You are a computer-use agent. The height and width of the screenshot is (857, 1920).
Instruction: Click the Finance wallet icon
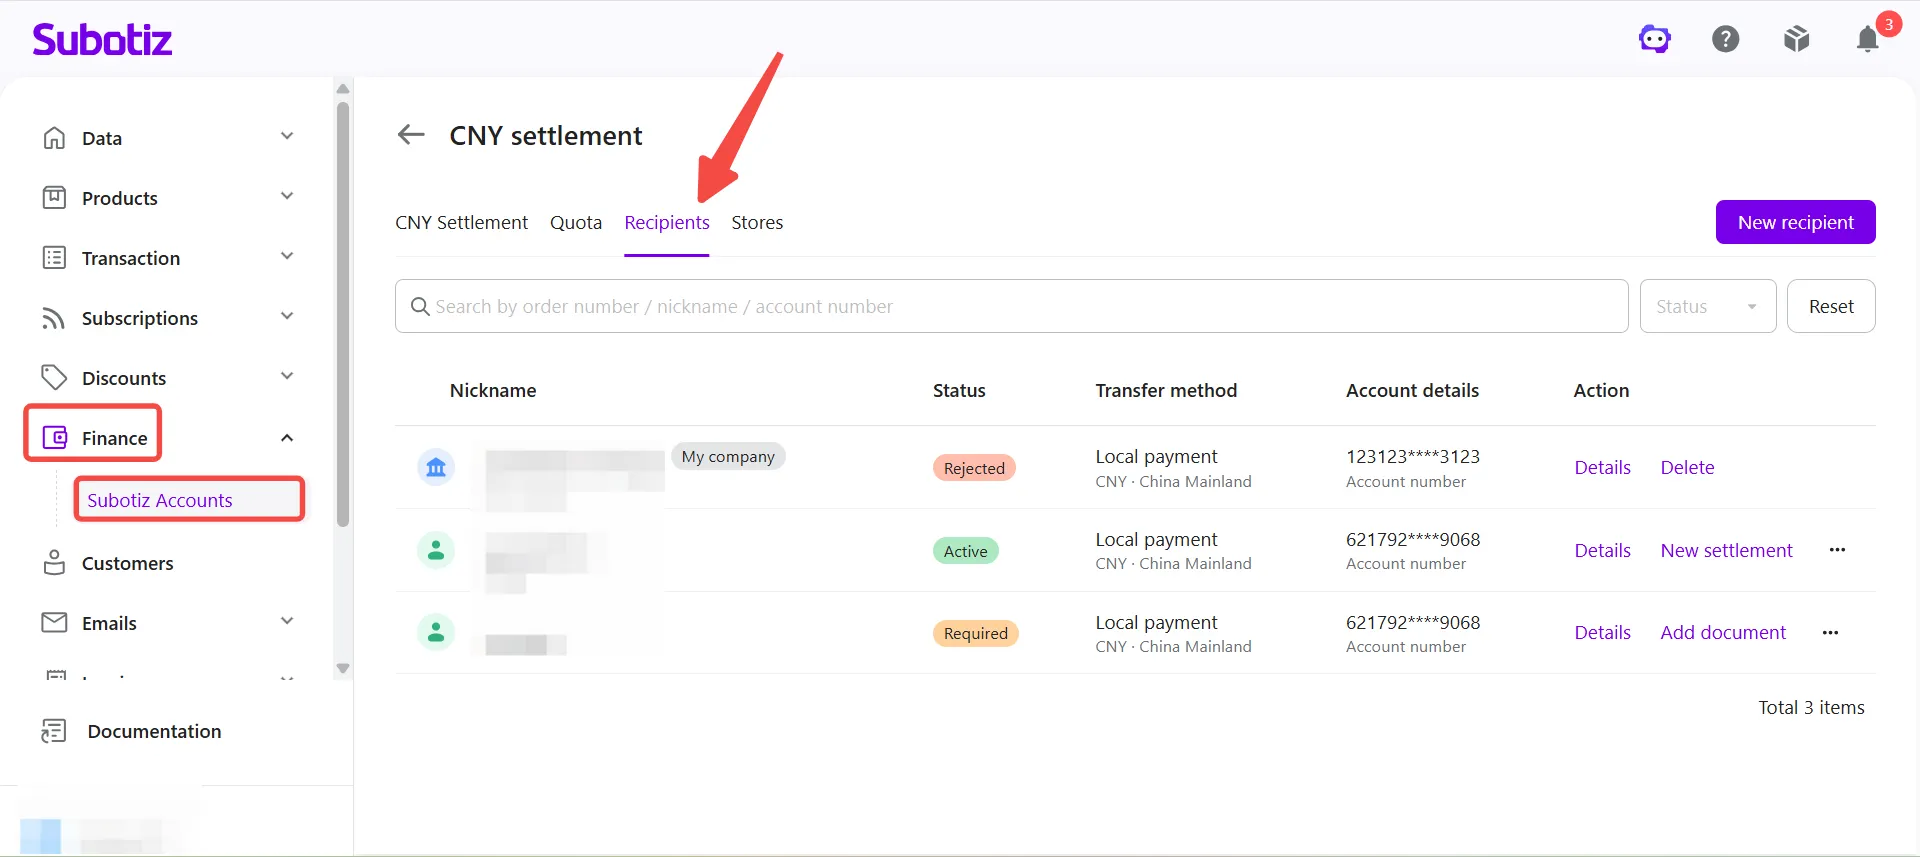(x=55, y=437)
